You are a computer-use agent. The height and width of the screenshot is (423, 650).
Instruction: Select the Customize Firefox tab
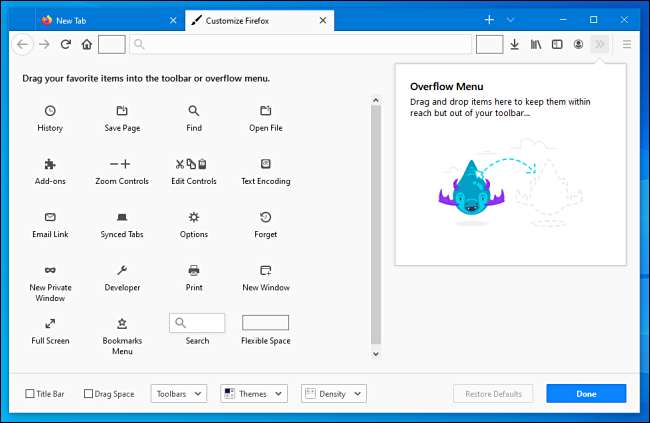tap(250, 20)
